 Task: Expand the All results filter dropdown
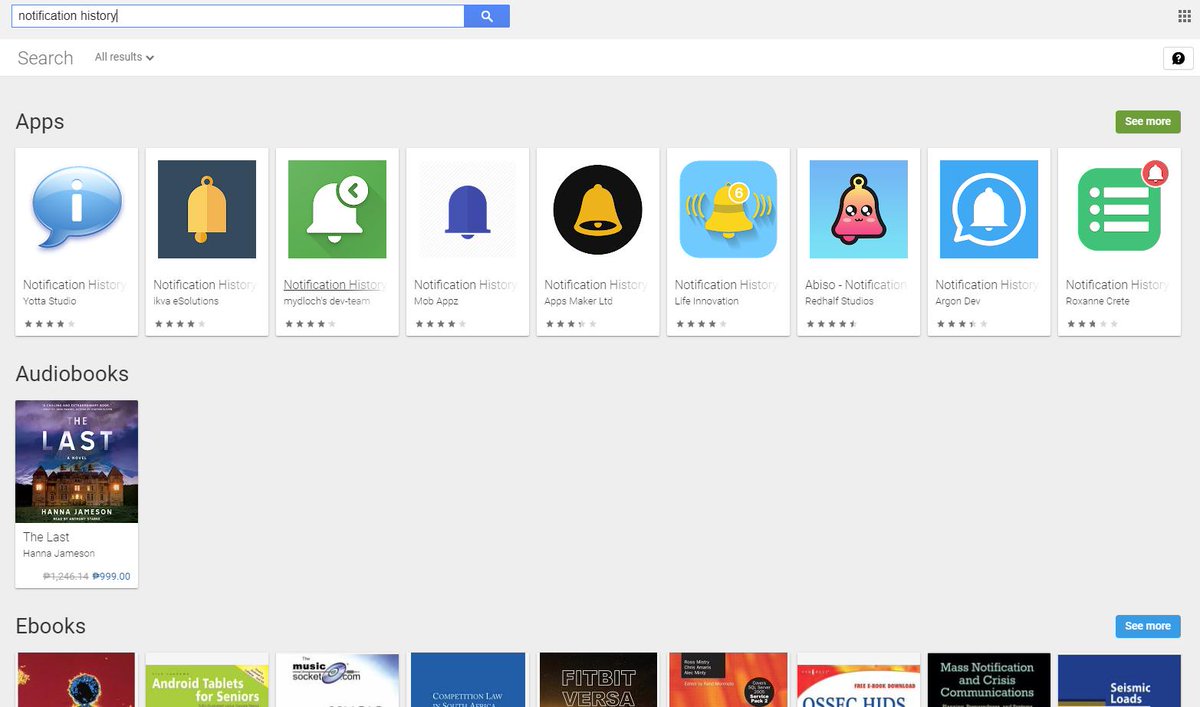(x=124, y=57)
